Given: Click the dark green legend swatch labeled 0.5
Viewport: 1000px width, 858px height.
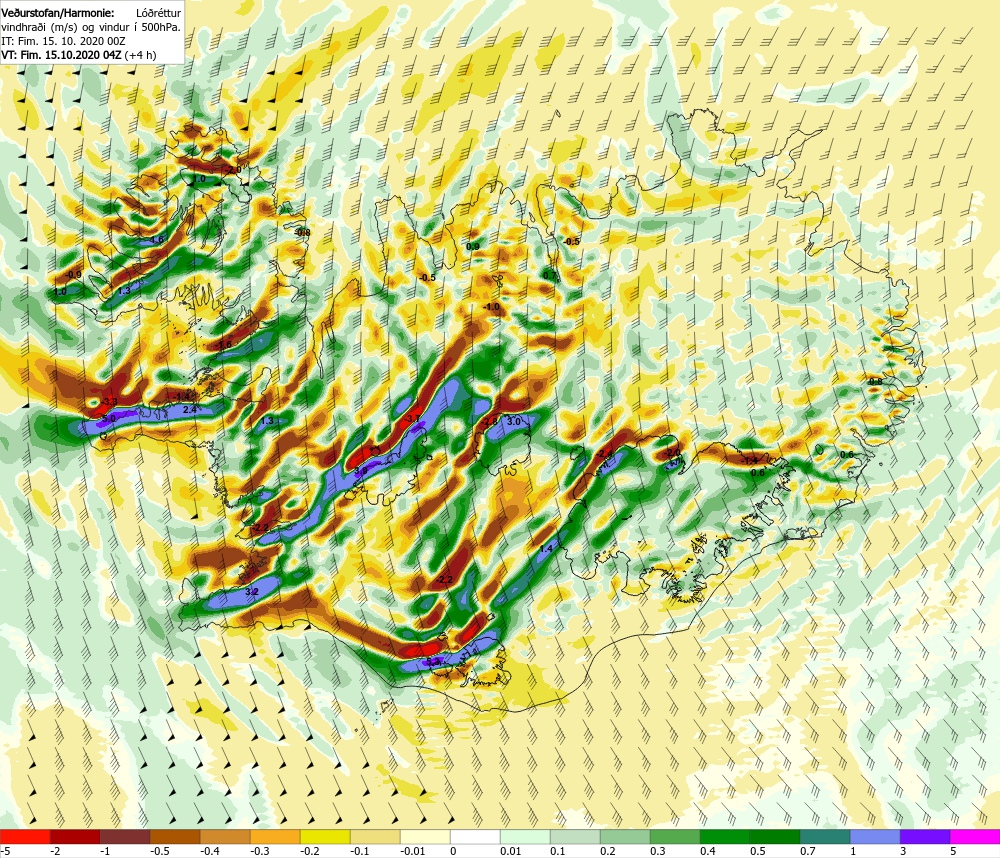Looking at the screenshot, I should pos(775,836).
